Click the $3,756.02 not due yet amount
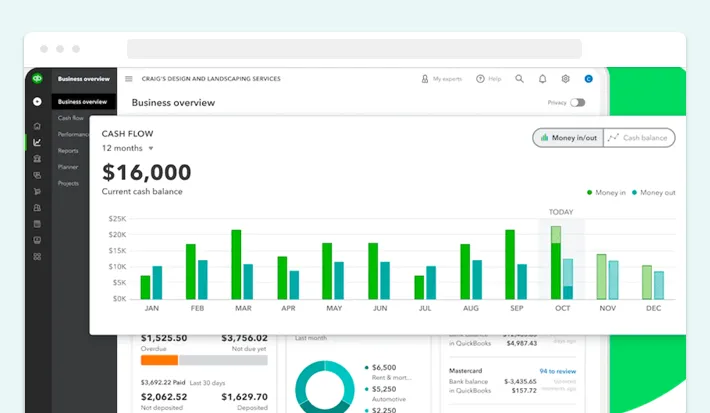710x413 pixels. tap(245, 338)
